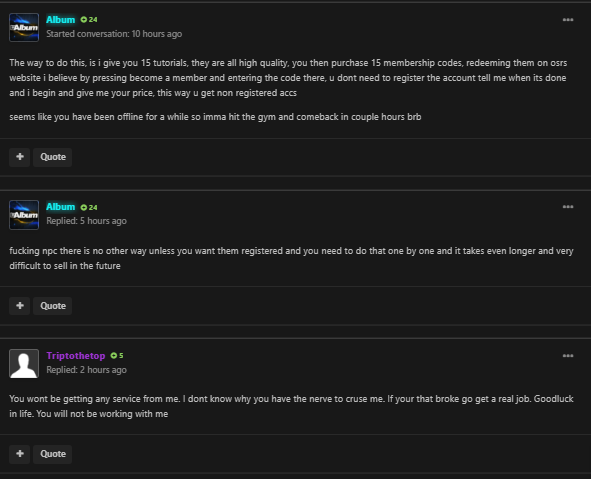Open Album username link on 5 hours ago reply

click(61, 207)
